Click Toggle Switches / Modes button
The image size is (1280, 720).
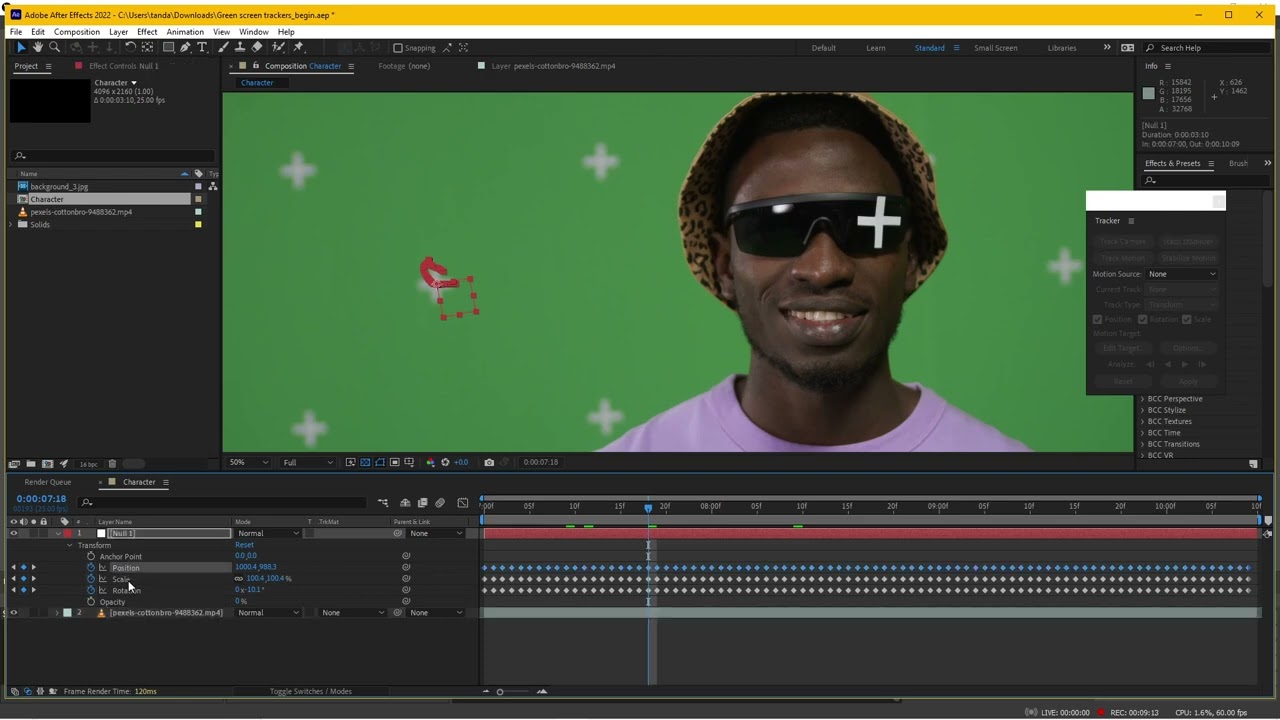coord(310,691)
